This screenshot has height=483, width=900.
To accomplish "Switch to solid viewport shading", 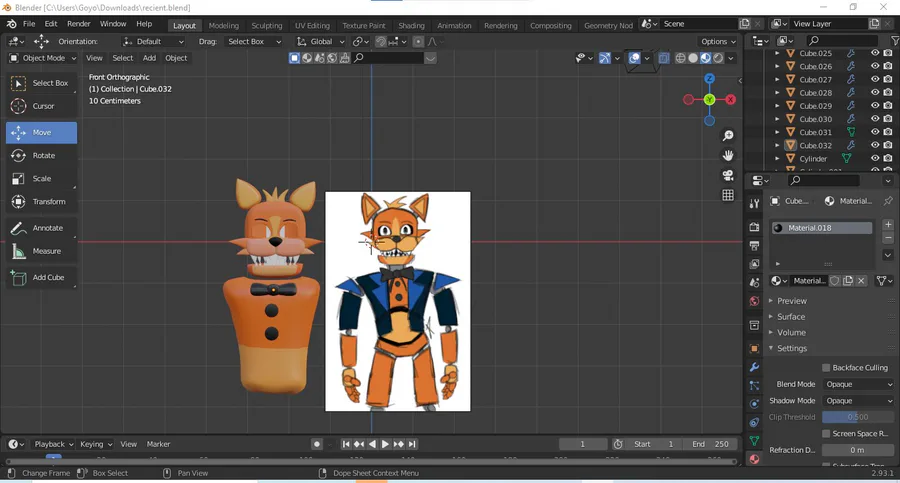I will click(693, 58).
